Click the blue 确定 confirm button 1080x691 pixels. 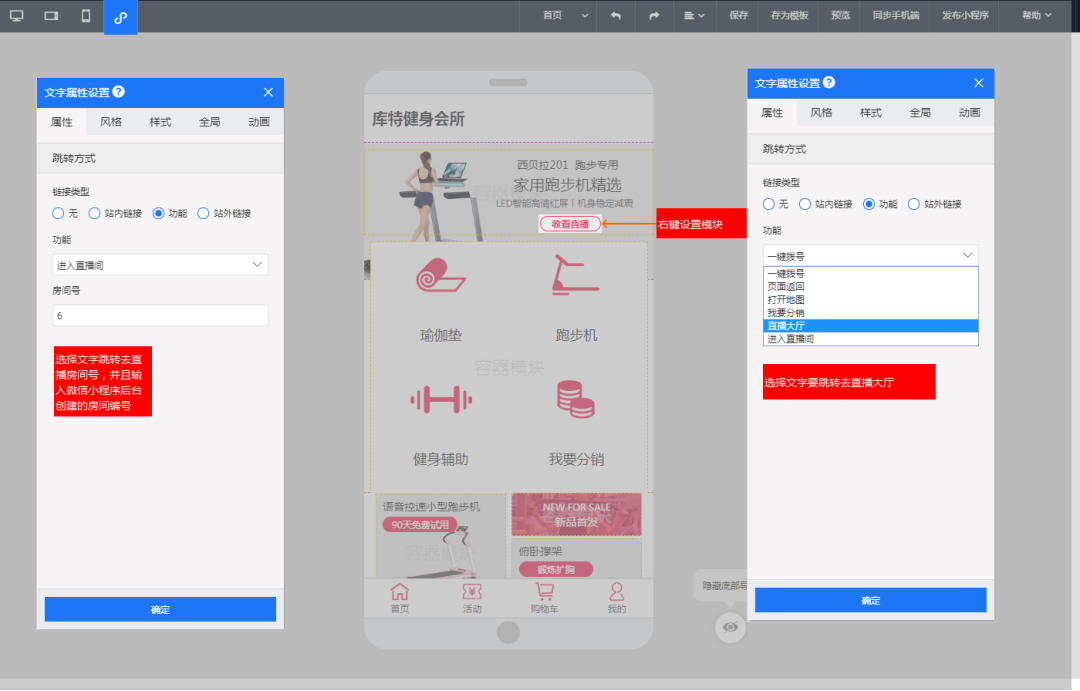160,609
